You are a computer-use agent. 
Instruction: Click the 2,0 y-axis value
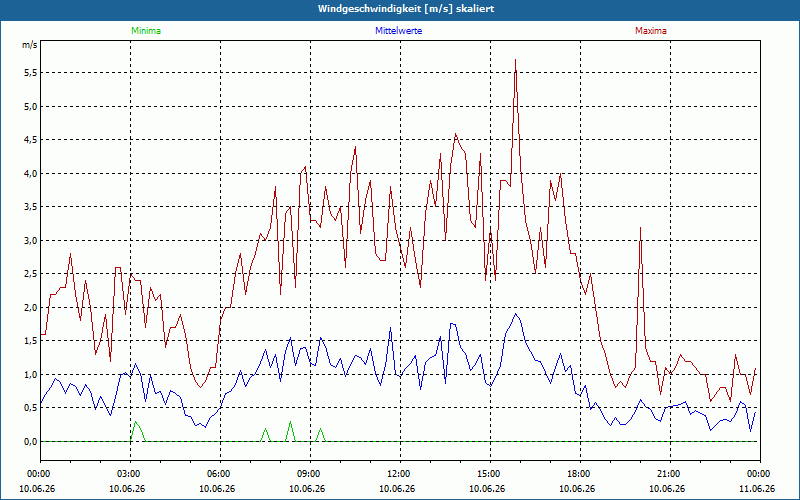(31, 308)
